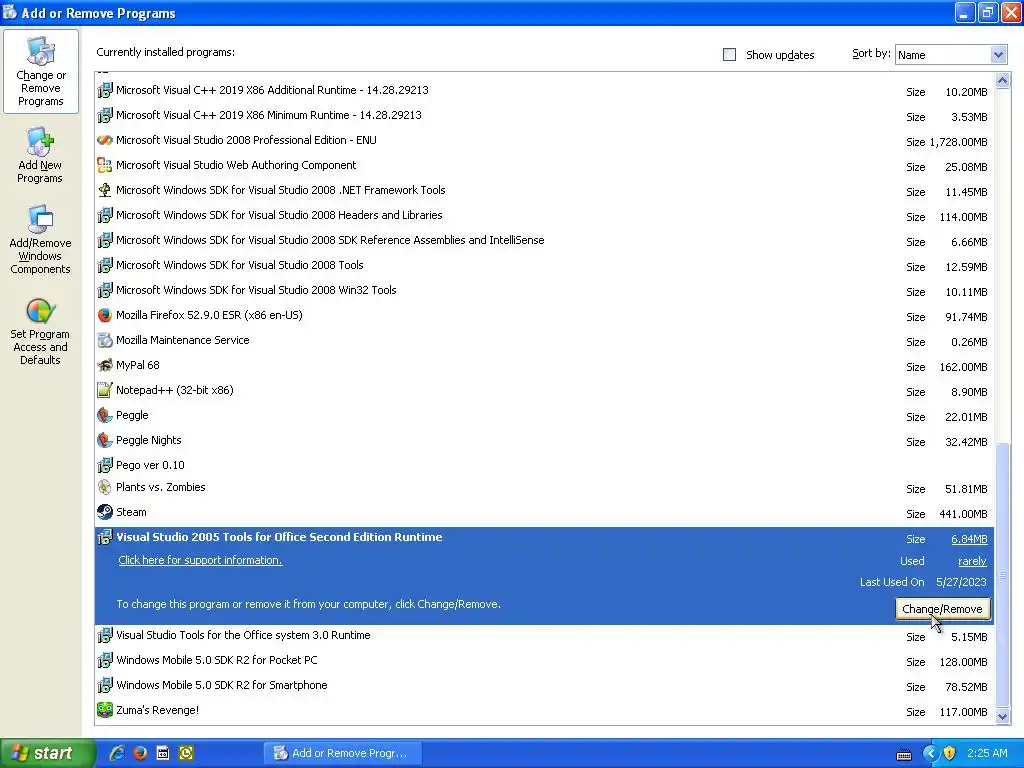Click the Zuma's Revenge! frog icon

point(104,710)
